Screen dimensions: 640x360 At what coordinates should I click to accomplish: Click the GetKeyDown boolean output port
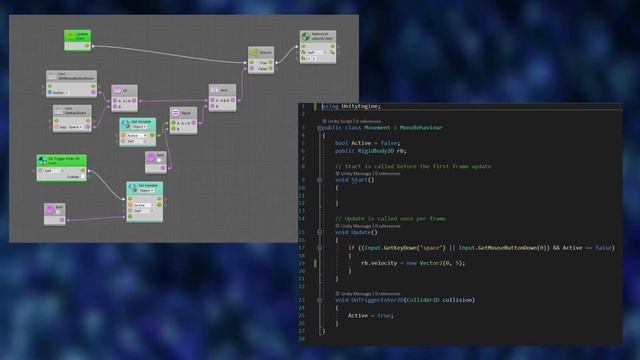click(87, 127)
